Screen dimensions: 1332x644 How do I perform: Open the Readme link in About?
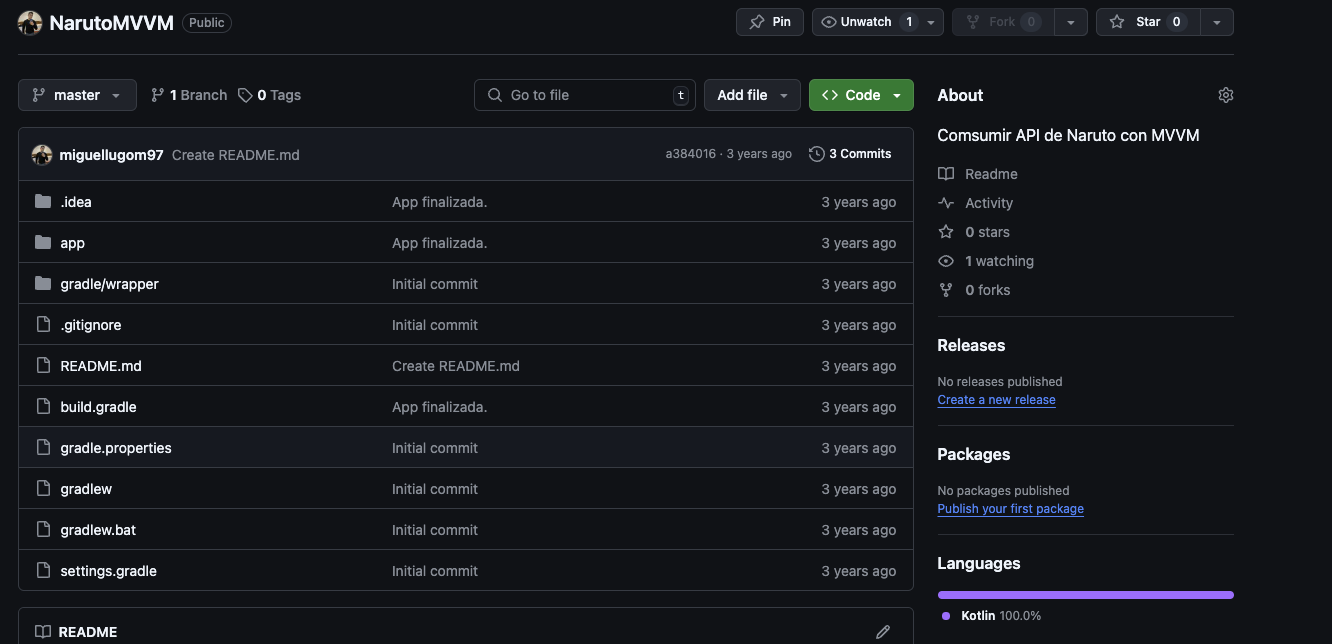(978, 174)
